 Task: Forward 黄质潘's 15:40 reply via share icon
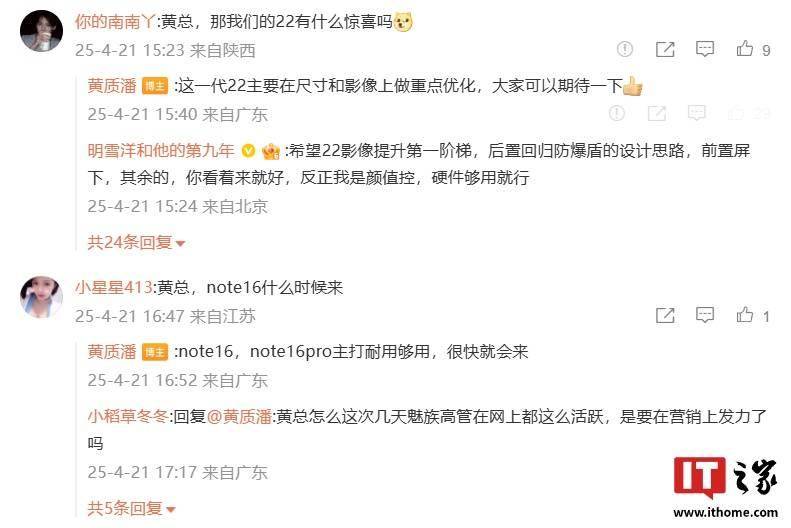pos(657,113)
